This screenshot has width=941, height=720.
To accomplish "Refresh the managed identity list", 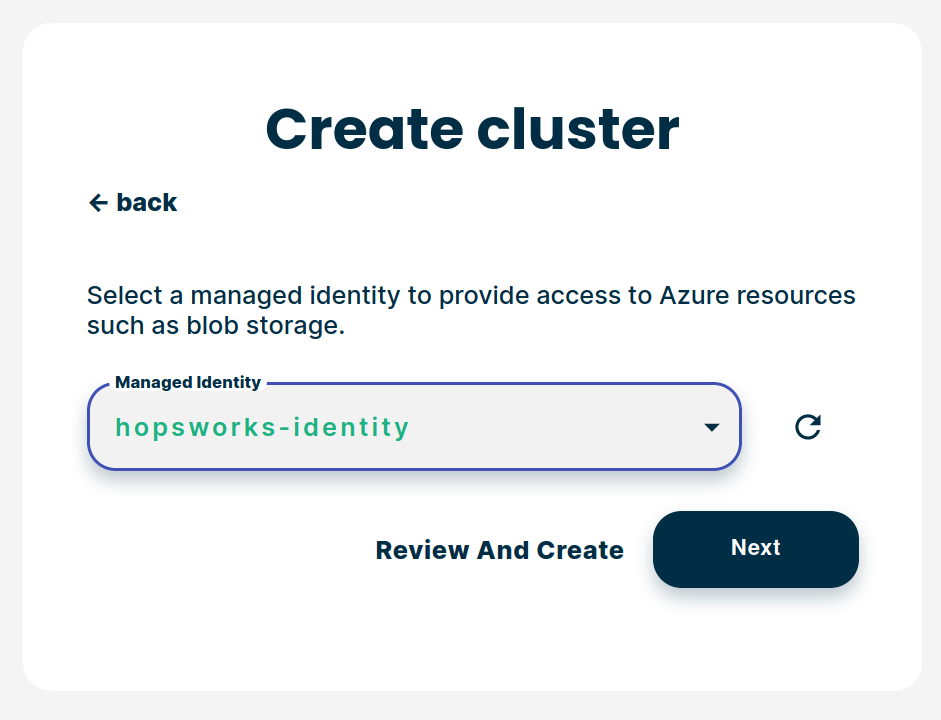I will click(807, 427).
